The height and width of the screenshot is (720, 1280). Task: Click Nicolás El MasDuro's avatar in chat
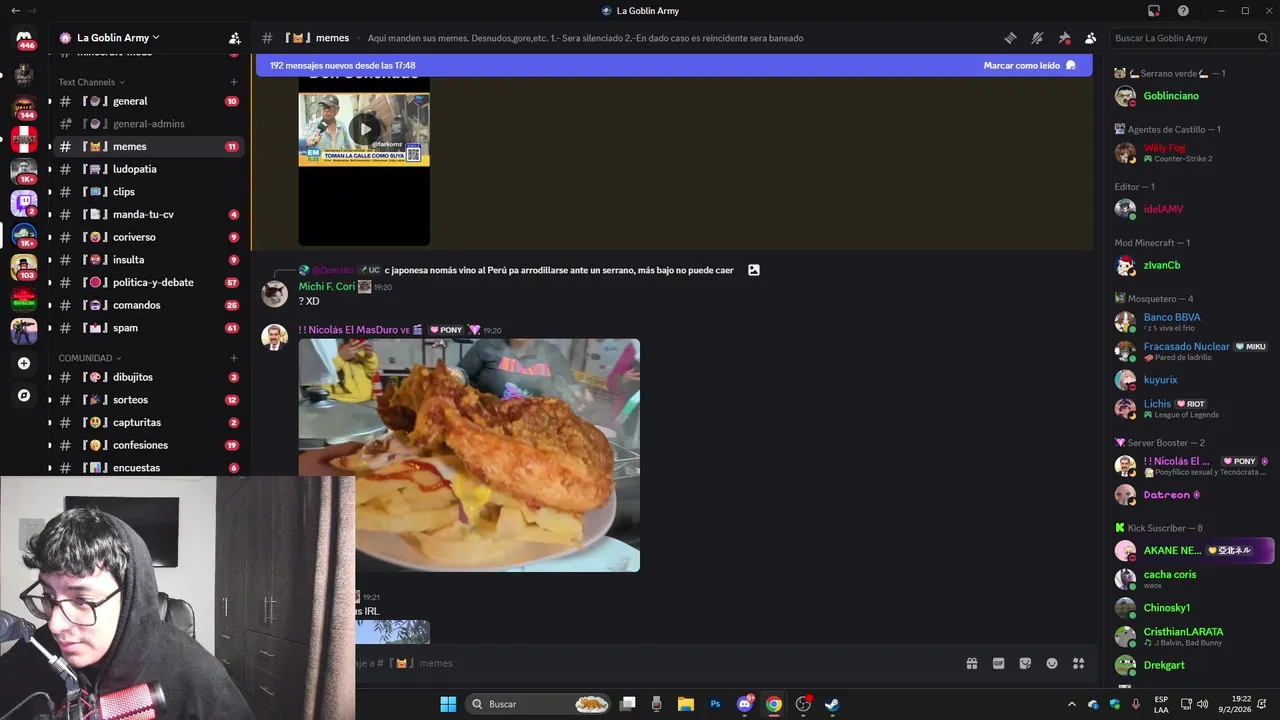coord(274,337)
